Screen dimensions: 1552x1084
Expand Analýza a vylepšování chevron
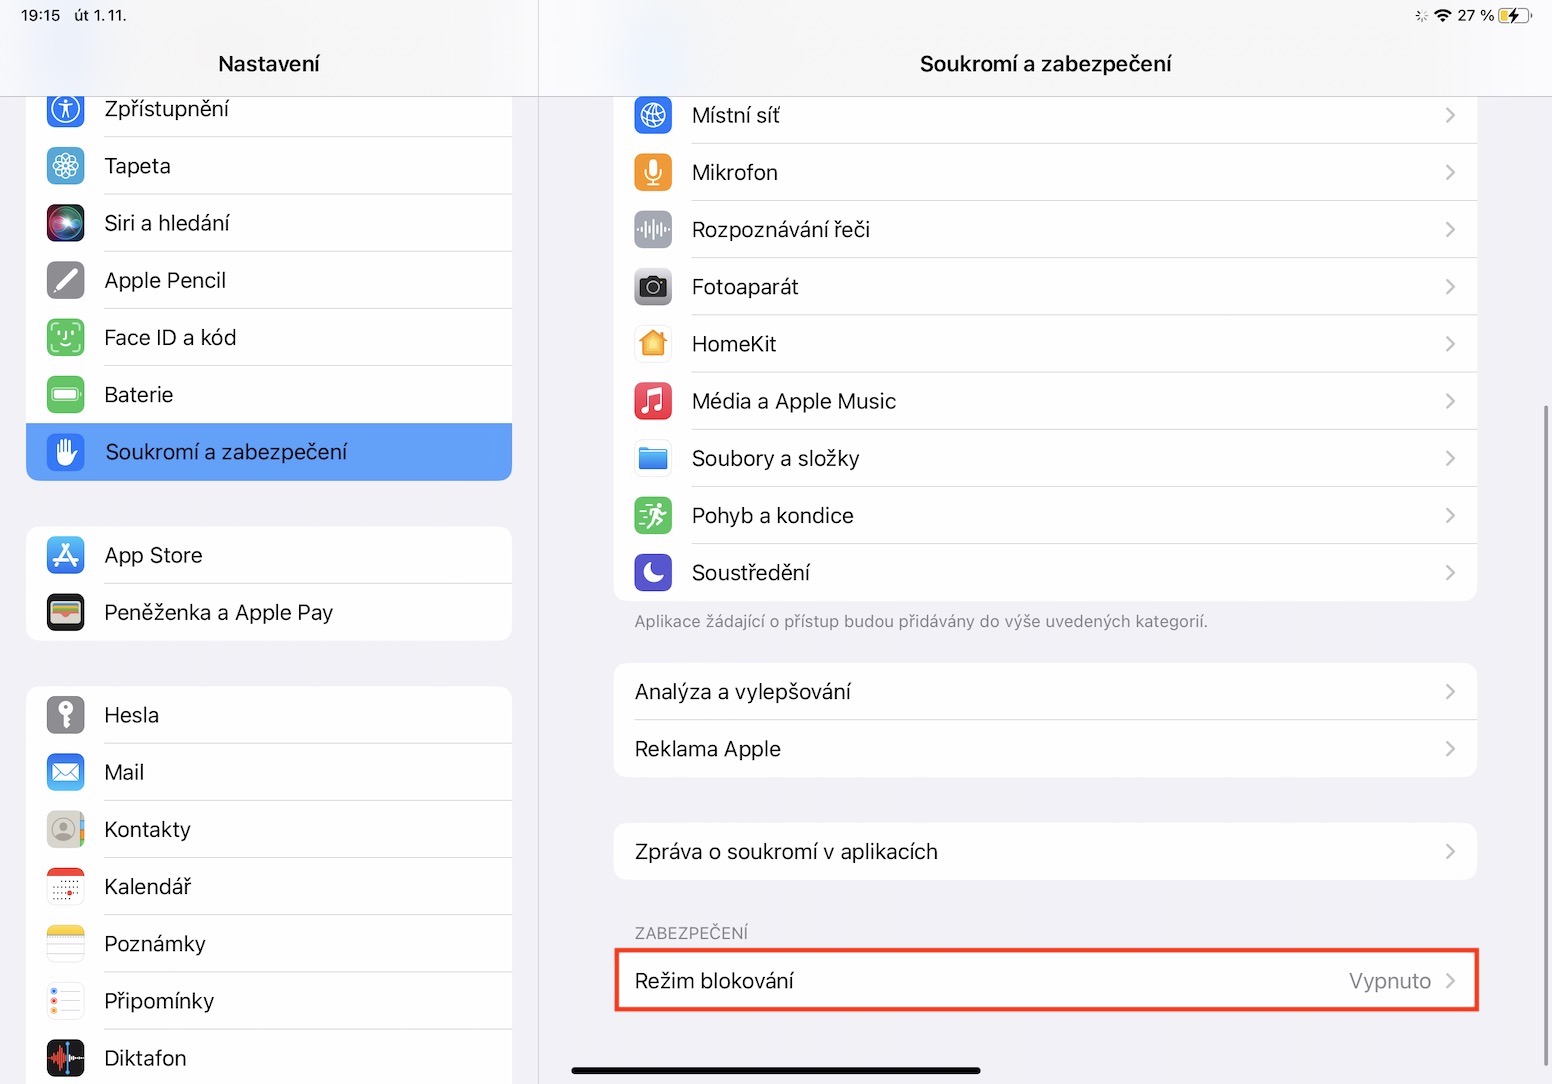click(x=1450, y=692)
